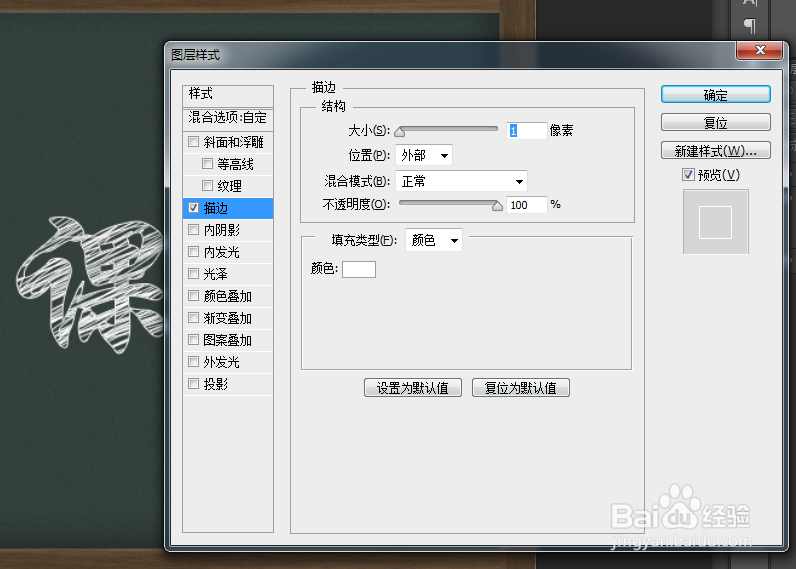
Task: Enable 外发光 checkbox
Action: (193, 361)
